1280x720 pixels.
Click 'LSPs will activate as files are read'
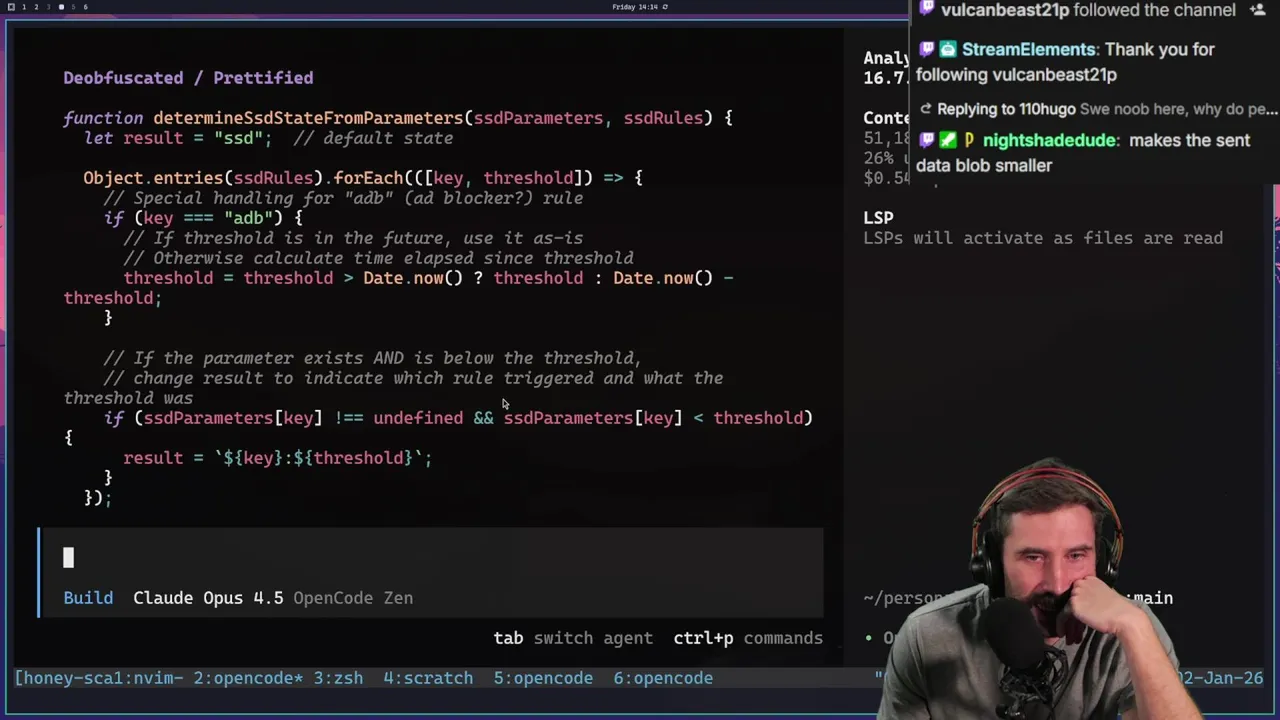click(1043, 238)
